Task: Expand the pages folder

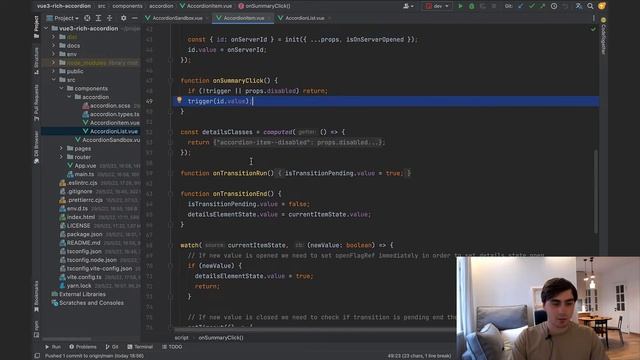Action: click(61, 148)
